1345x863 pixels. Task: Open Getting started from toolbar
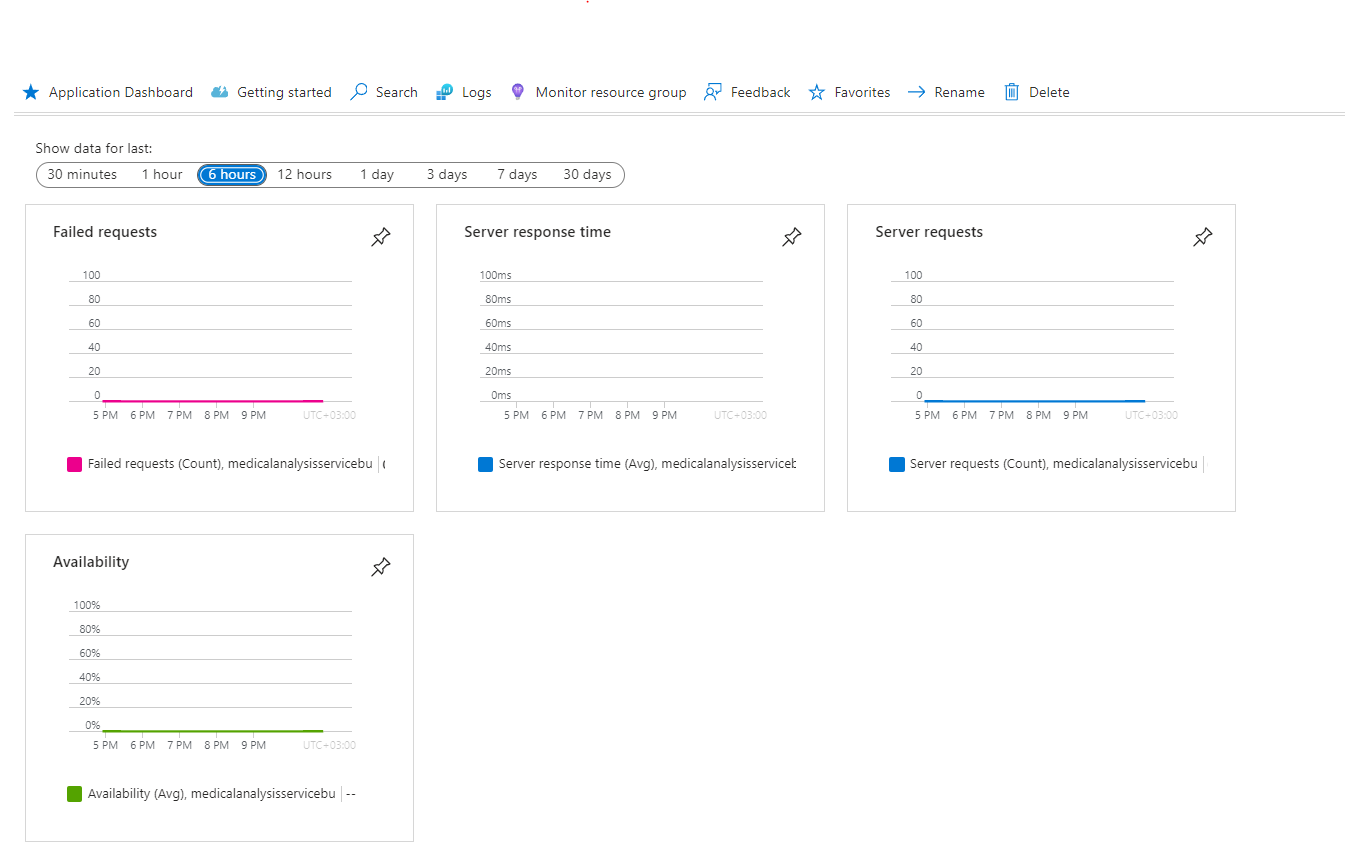[271, 92]
